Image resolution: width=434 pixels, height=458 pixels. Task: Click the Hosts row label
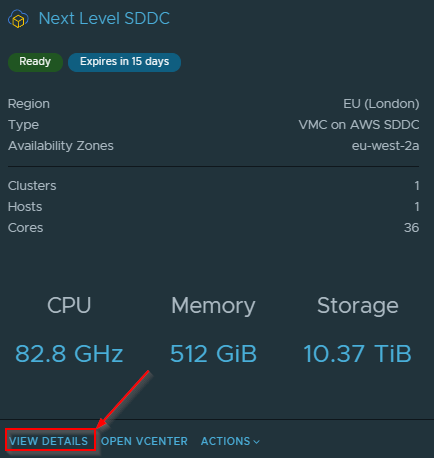pos(25,207)
